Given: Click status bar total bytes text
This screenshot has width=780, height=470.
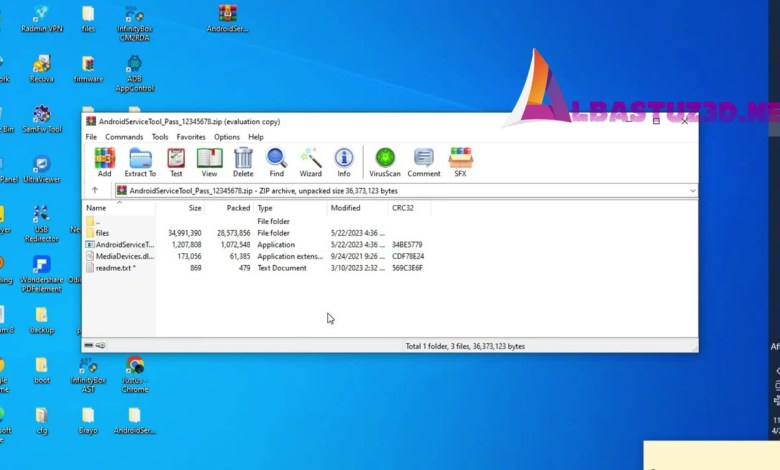Looking at the screenshot, I should [465, 346].
